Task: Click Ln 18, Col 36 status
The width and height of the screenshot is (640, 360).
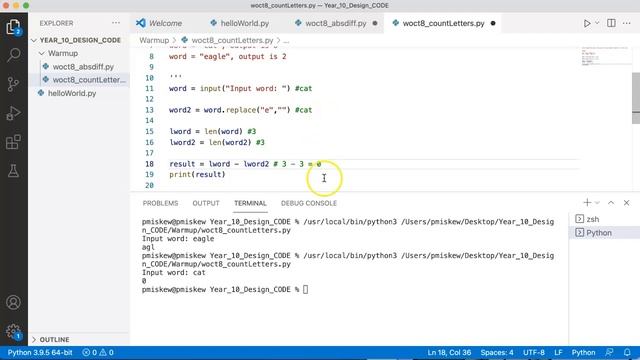Action: click(x=449, y=353)
